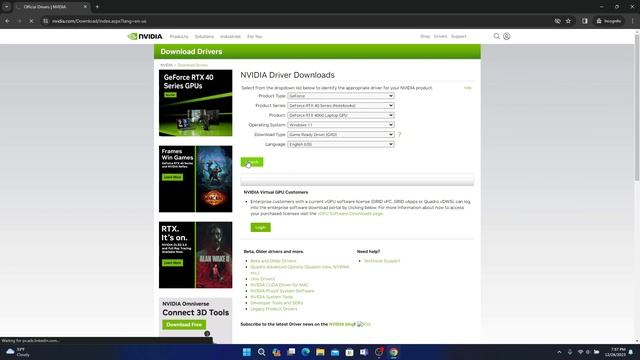Open the Products menu
Screen dimensions: 640x360
pos(179,36)
